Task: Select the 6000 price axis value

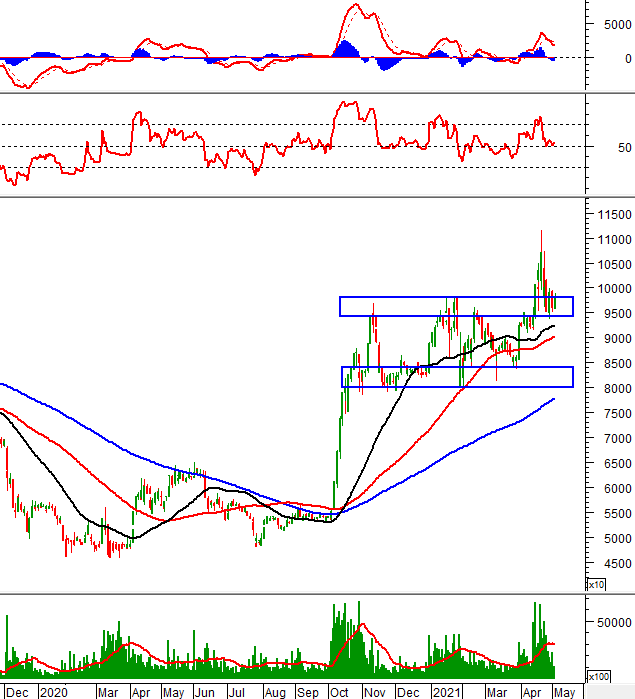Action: (618, 489)
